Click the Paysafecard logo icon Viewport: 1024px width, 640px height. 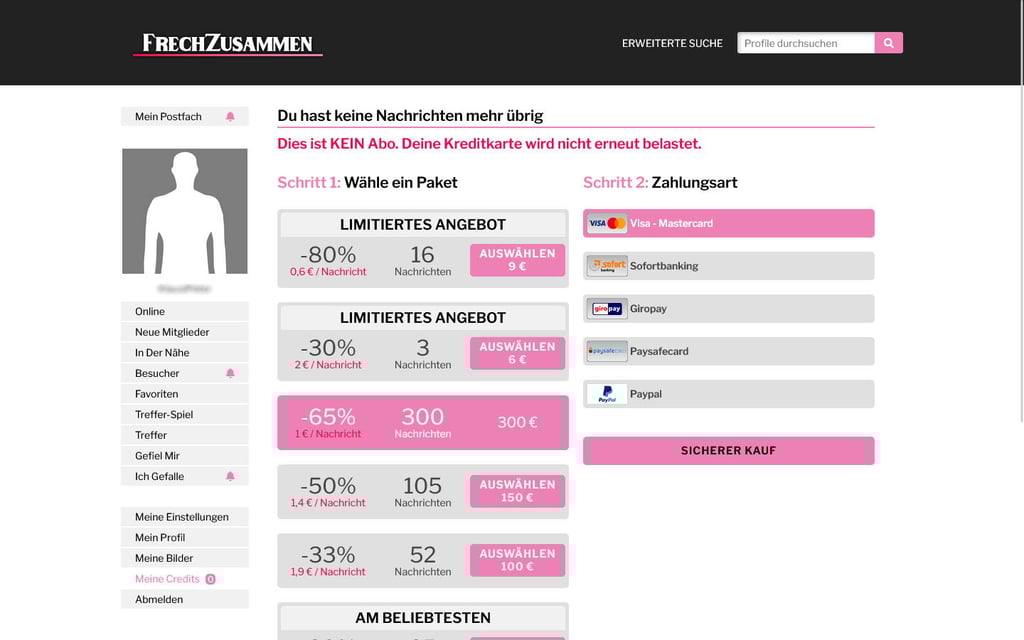click(607, 351)
